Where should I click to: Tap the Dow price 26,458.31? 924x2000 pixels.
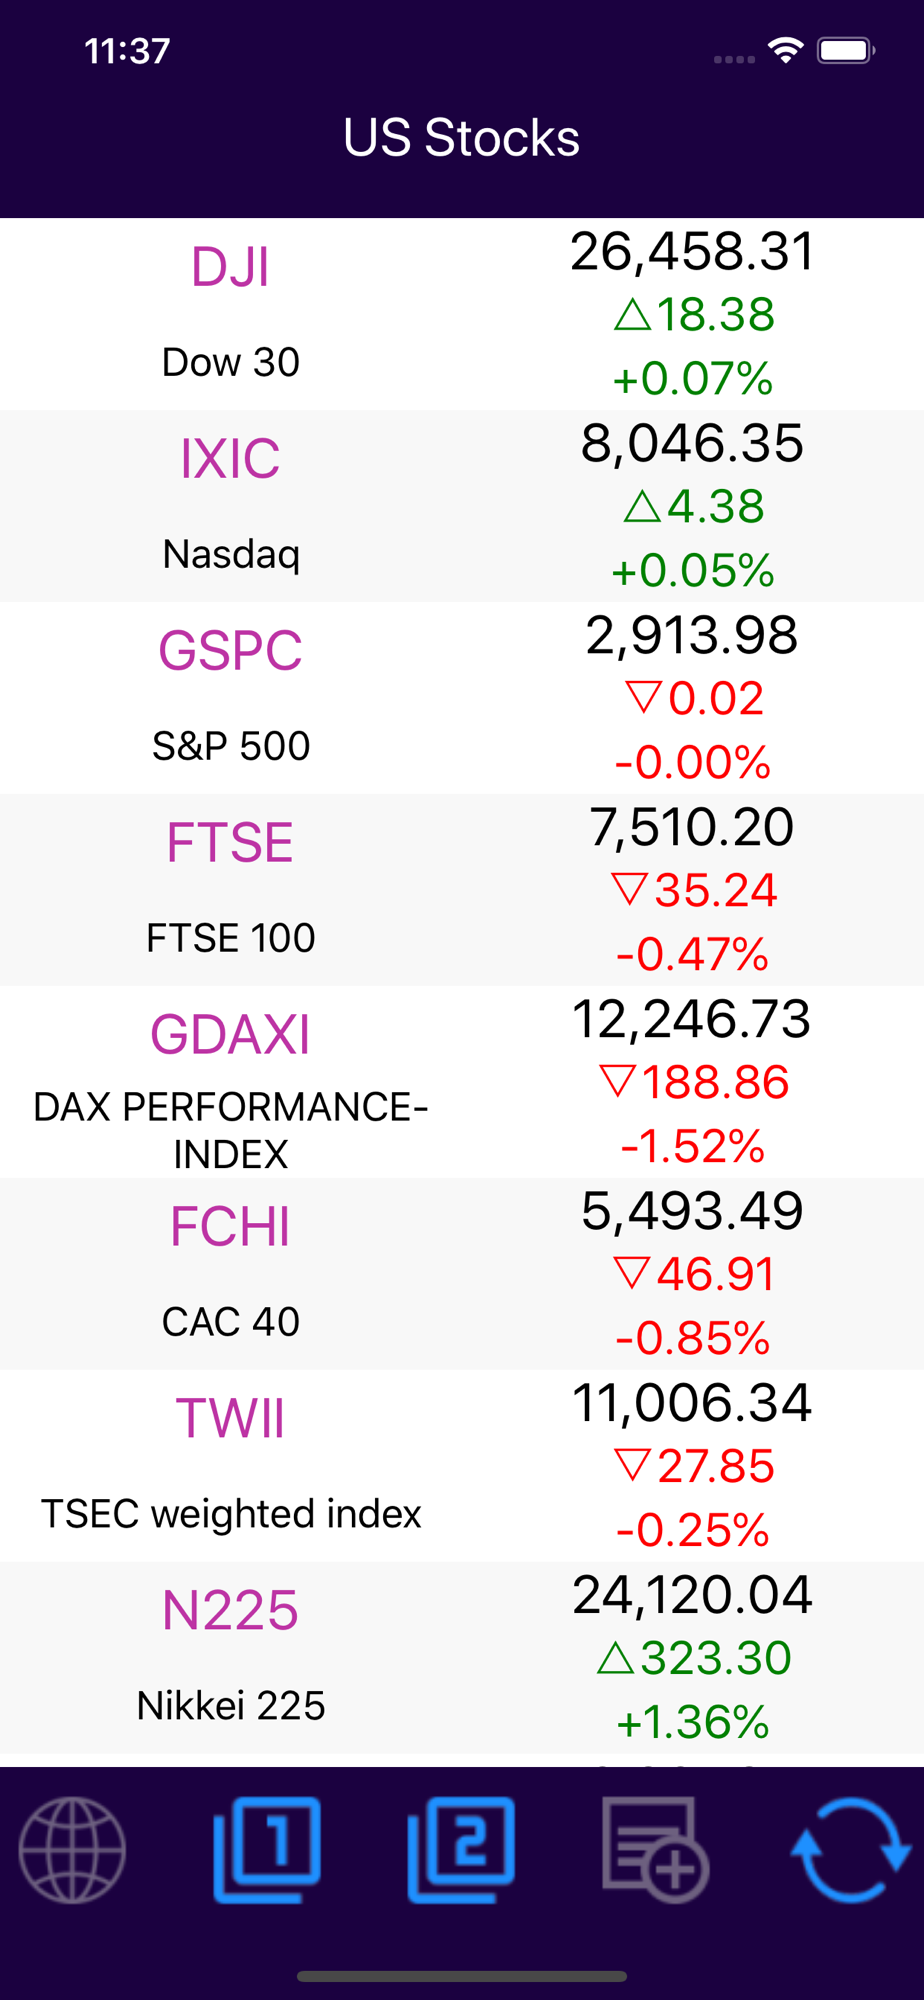tap(692, 252)
